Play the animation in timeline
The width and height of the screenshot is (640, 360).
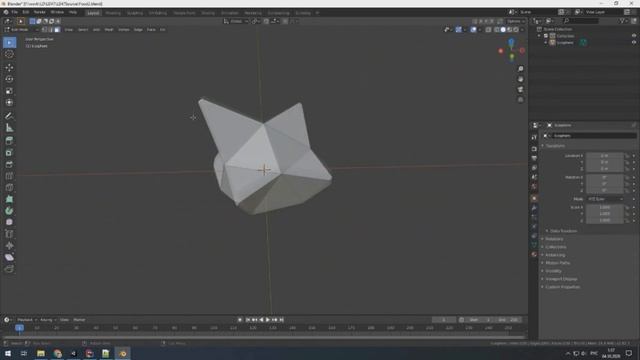coord(268,320)
